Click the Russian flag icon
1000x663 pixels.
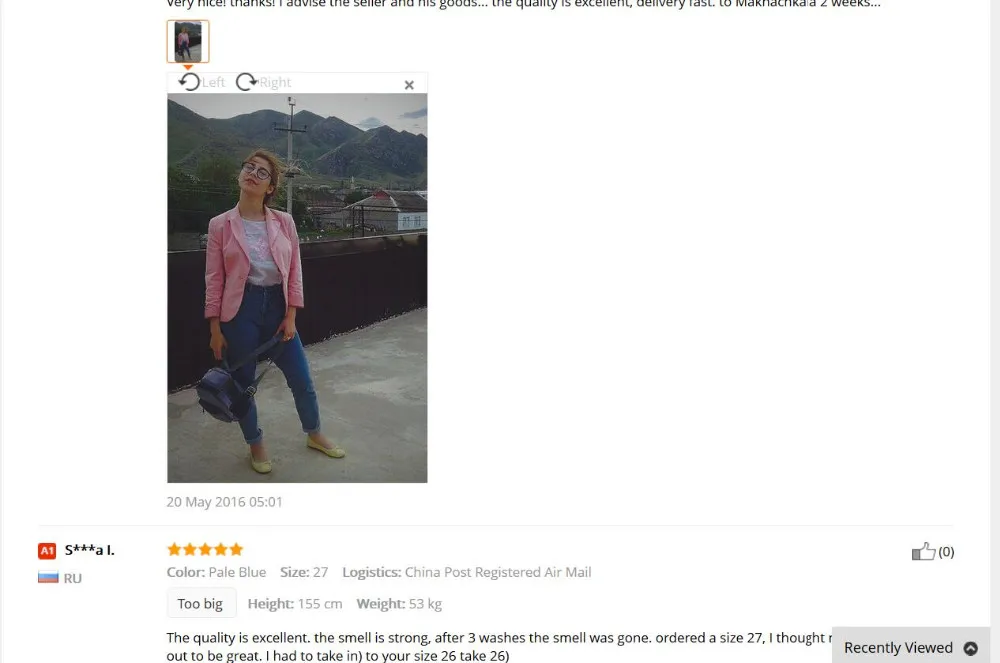(48, 578)
